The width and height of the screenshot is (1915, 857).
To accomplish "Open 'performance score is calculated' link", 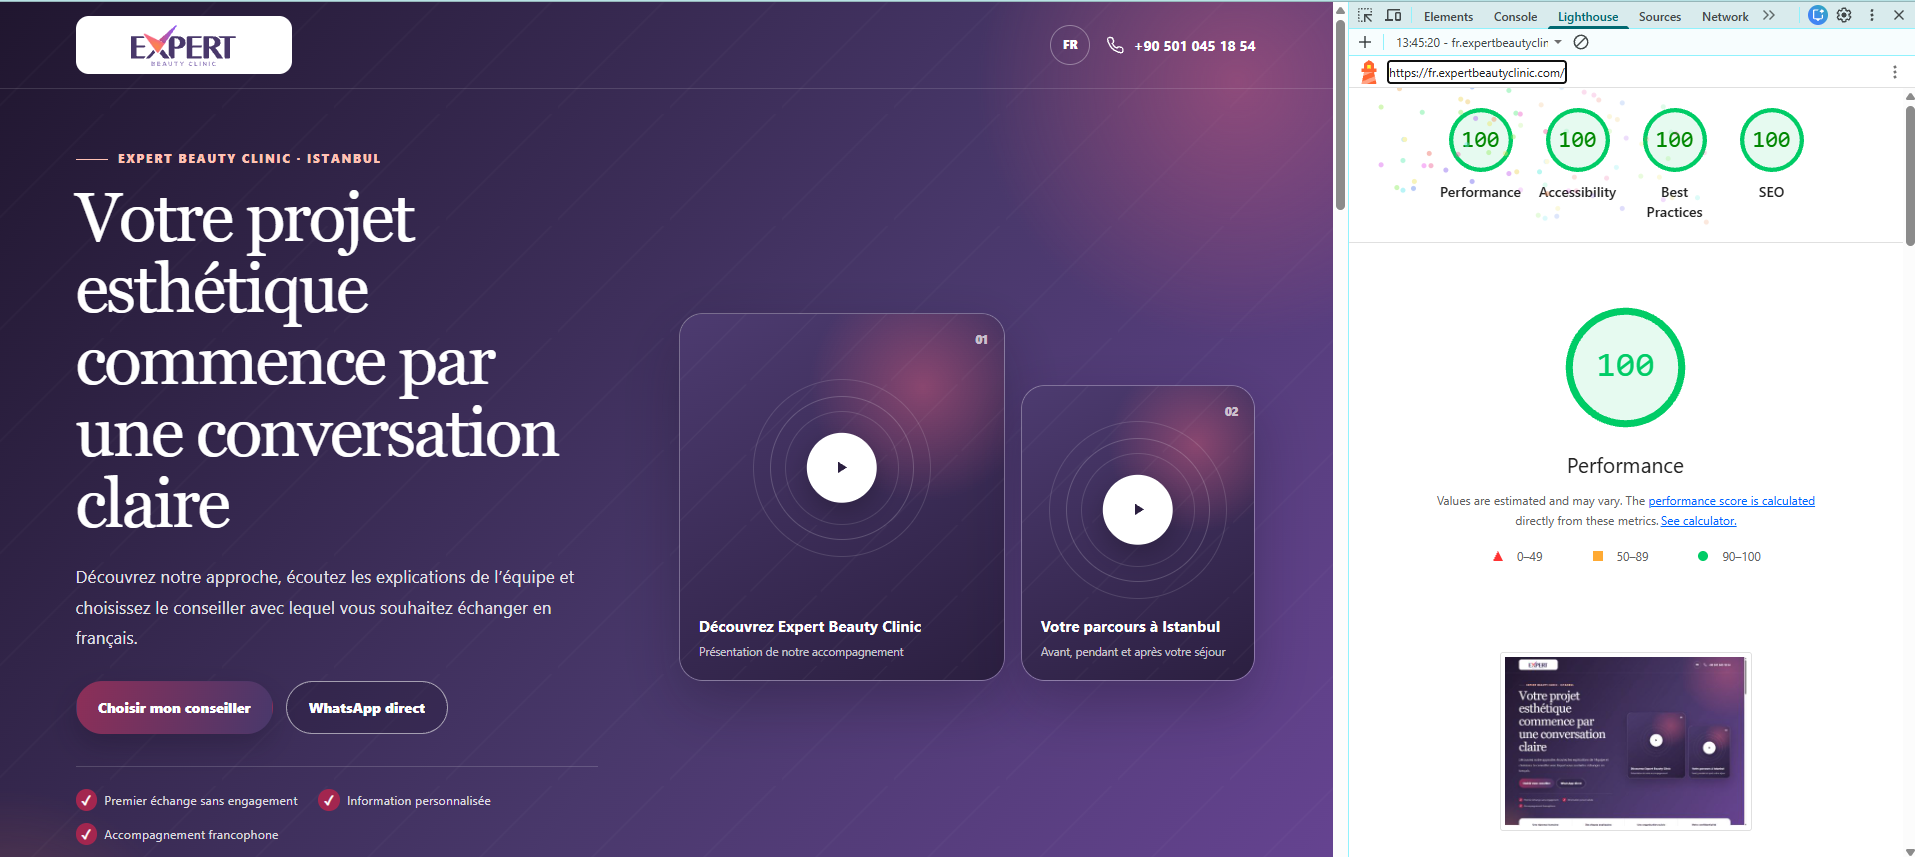I will (x=1731, y=501).
